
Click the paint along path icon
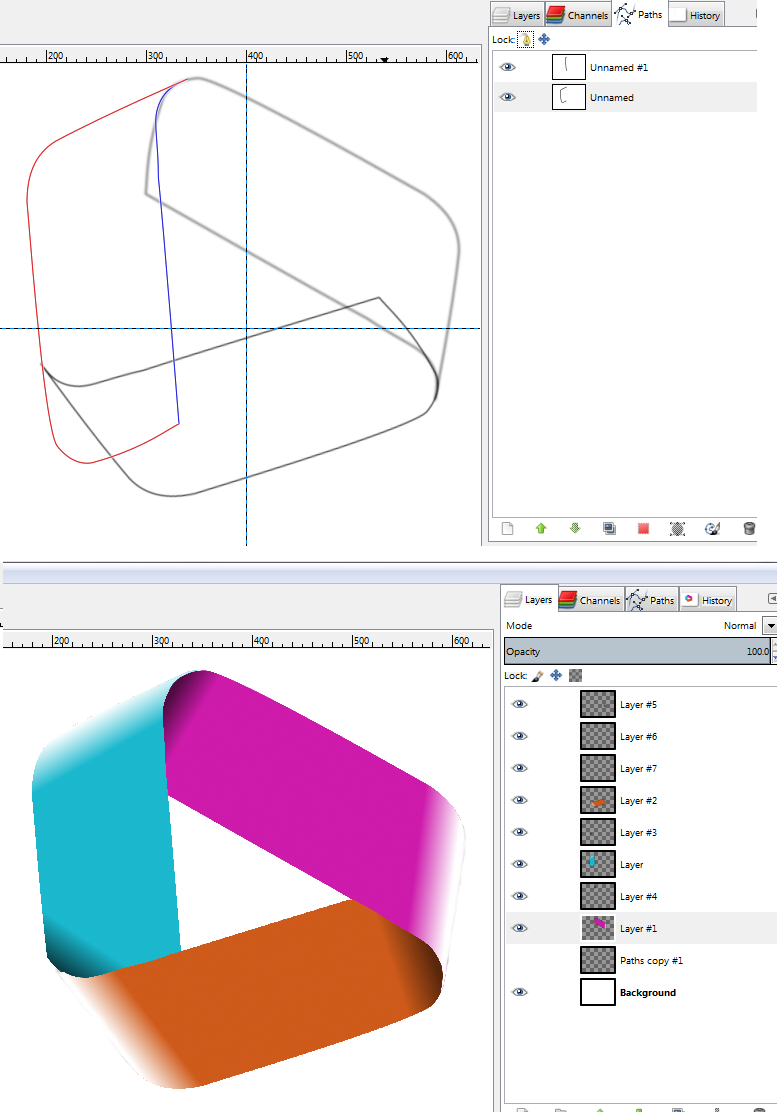712,528
